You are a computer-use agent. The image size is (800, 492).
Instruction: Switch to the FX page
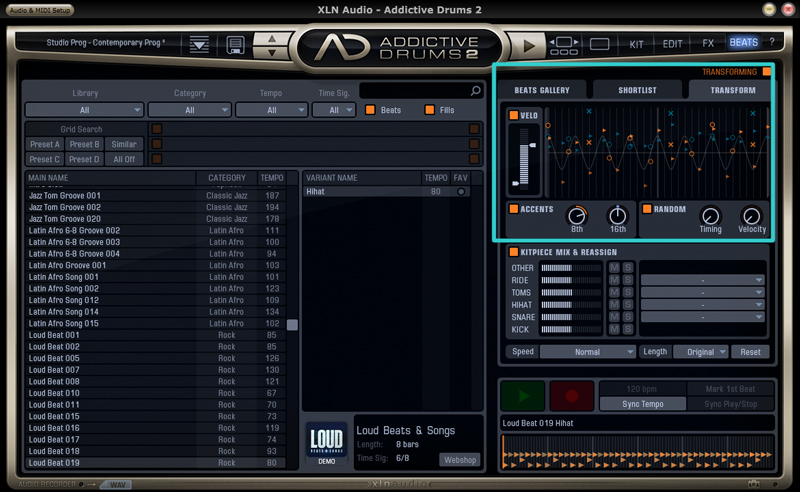(708, 44)
